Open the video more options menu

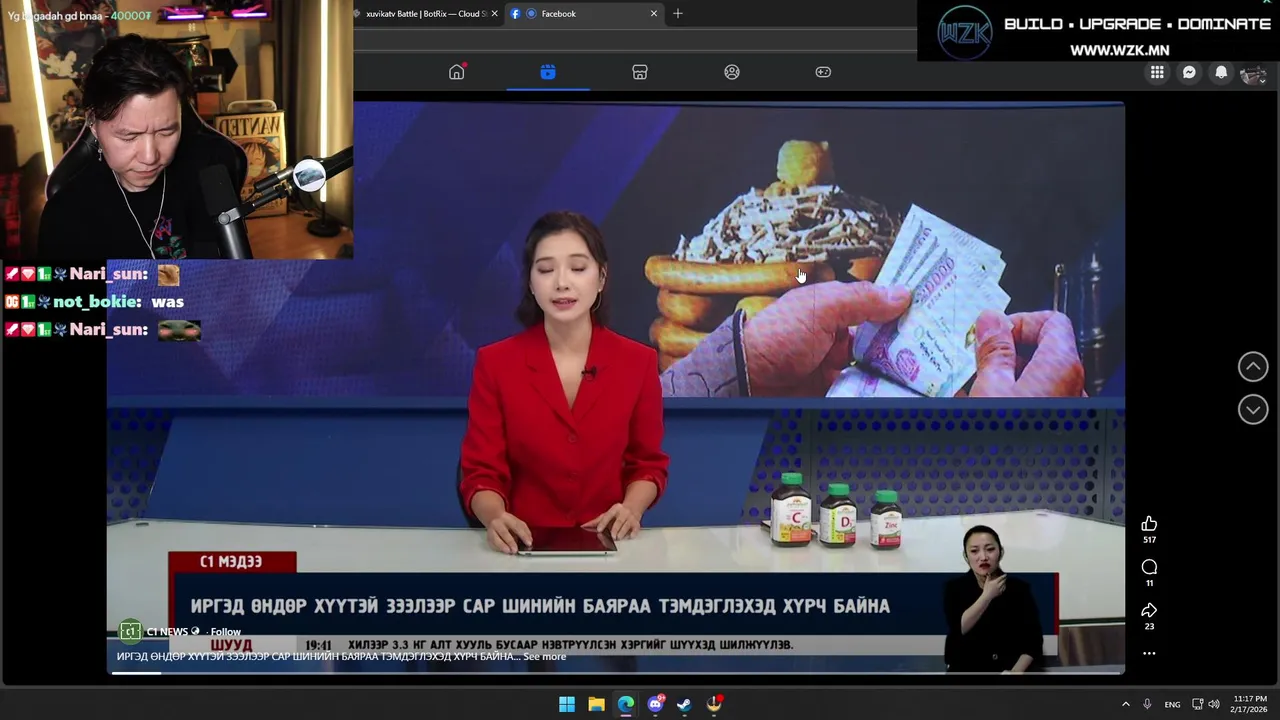point(1149,653)
